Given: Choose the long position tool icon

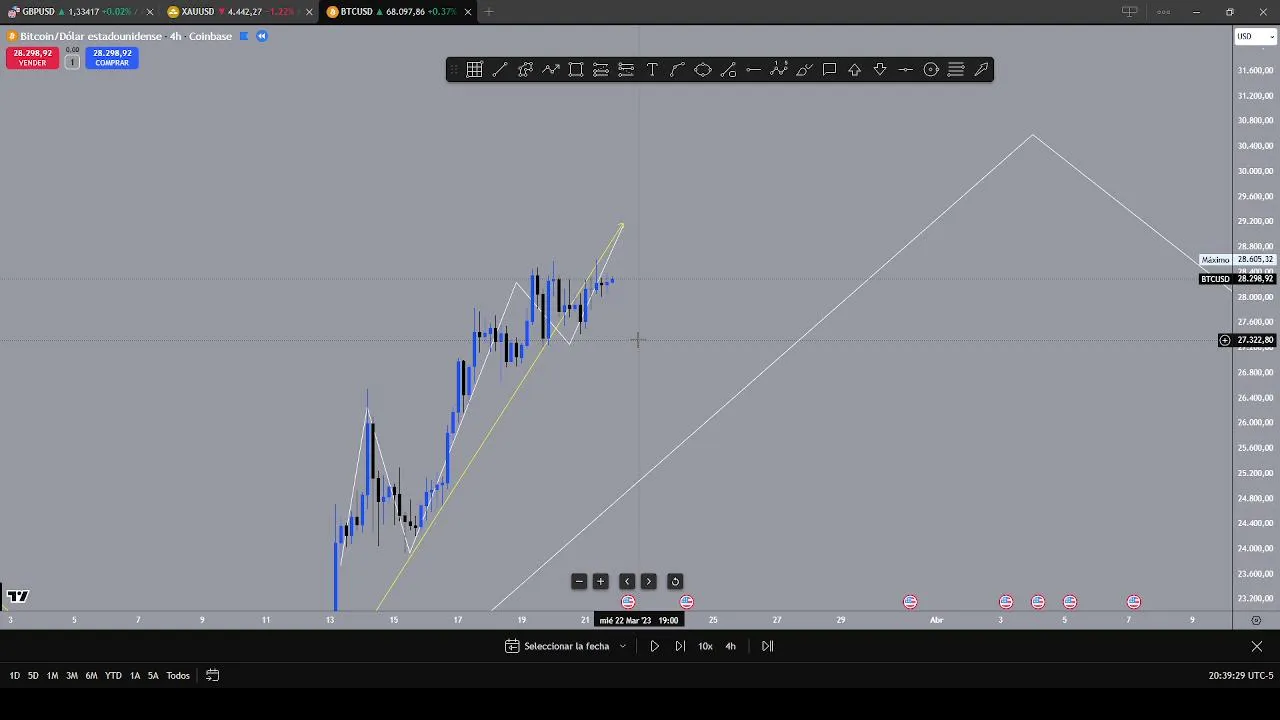Looking at the screenshot, I should [601, 69].
